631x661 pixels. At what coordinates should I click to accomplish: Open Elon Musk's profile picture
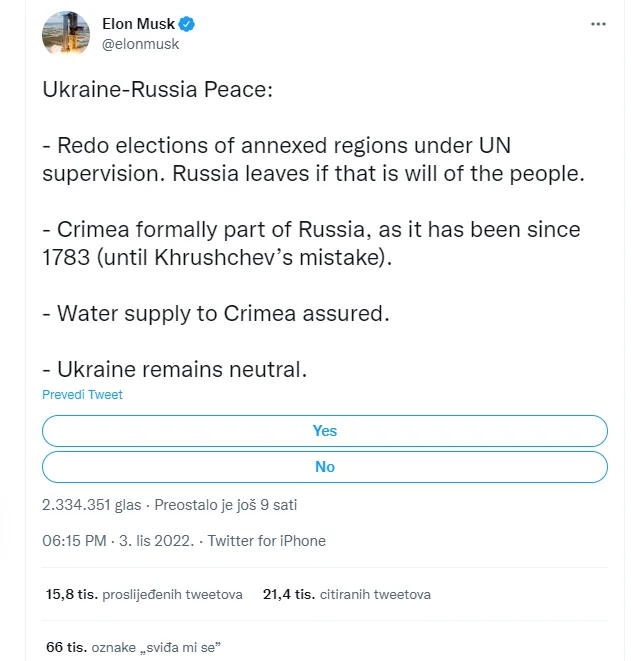coord(67,34)
